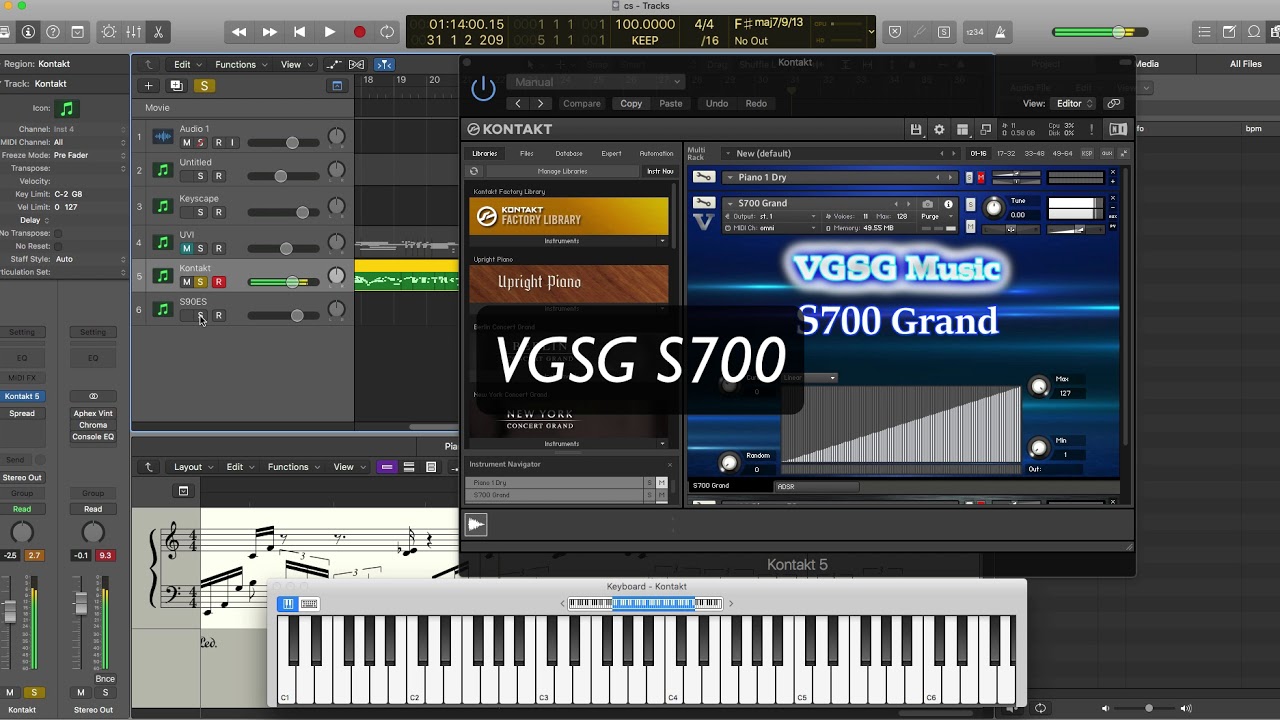Screen dimensions: 1280x720
Task: Select the 17-32 rack page button
Action: click(x=1006, y=153)
